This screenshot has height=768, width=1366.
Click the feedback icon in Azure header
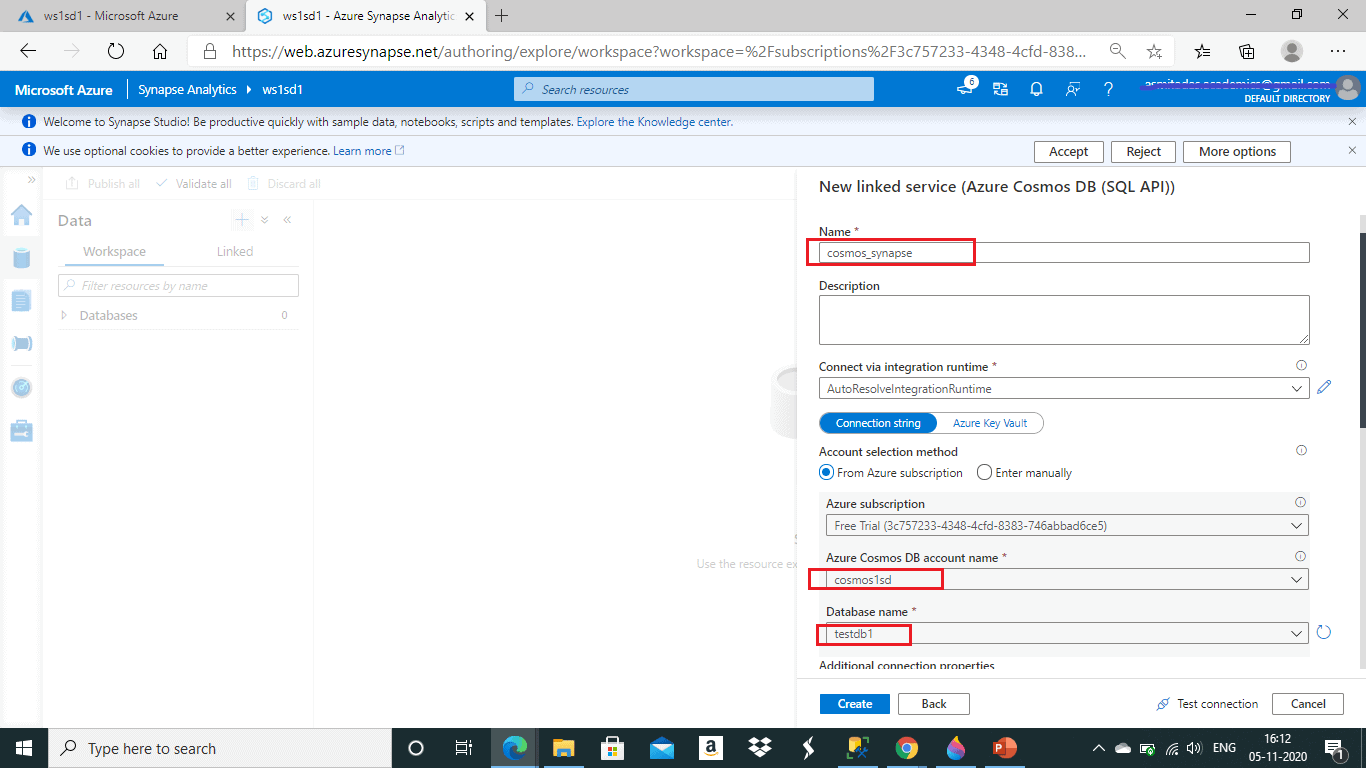[x=1072, y=89]
